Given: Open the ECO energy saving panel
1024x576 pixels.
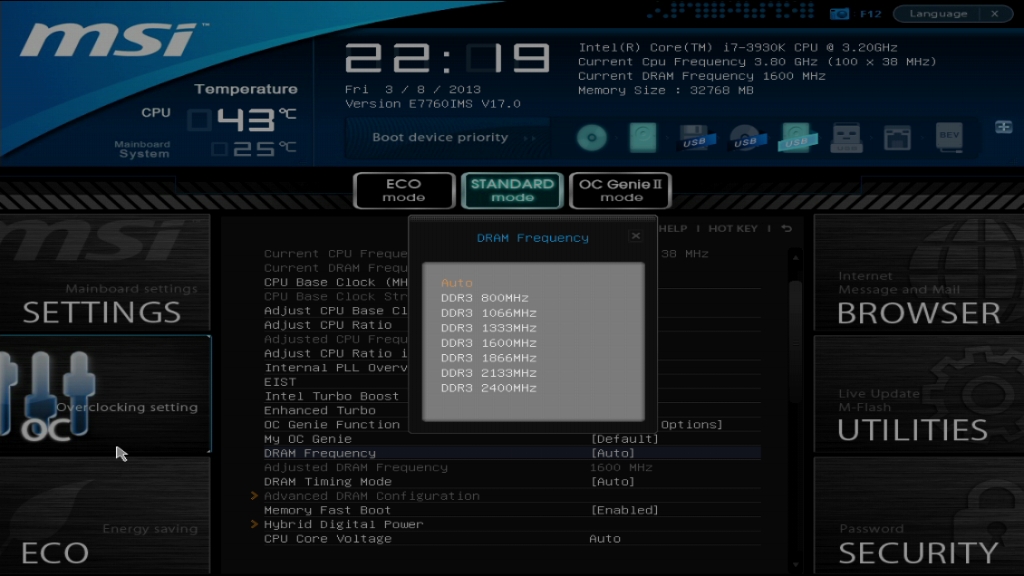Looking at the screenshot, I should click(x=104, y=516).
